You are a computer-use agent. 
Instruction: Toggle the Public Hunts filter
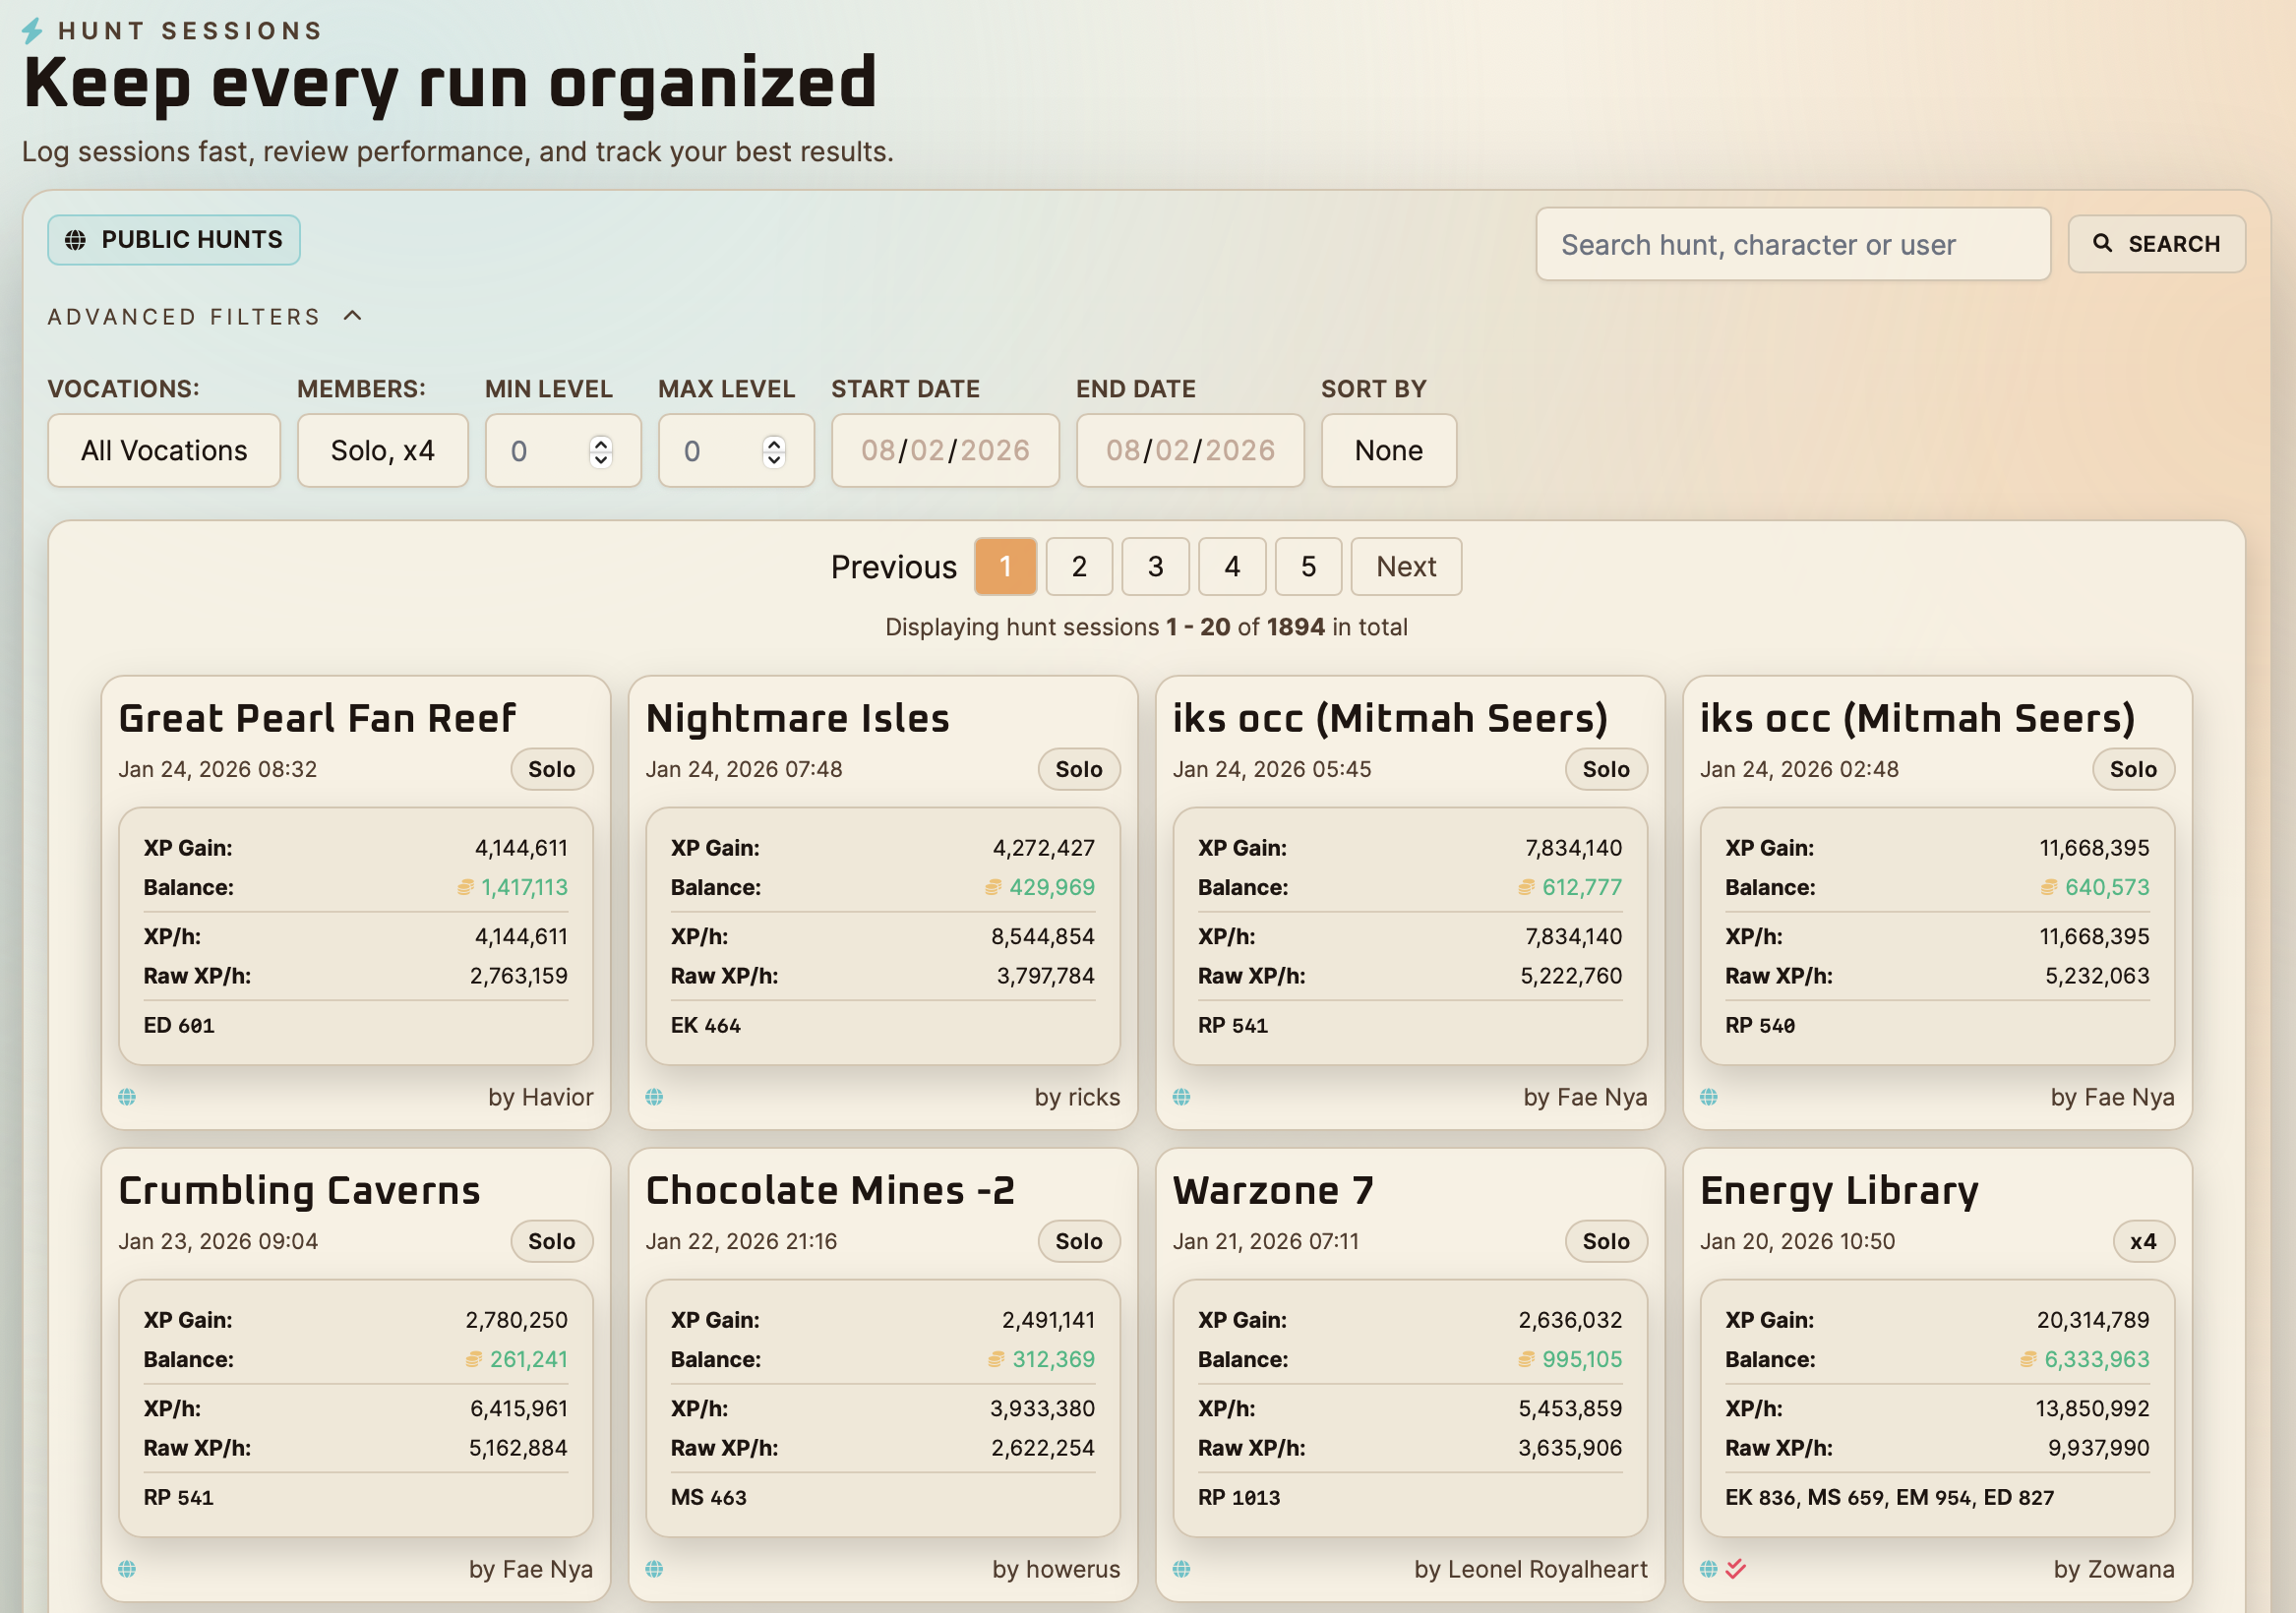[x=174, y=240]
